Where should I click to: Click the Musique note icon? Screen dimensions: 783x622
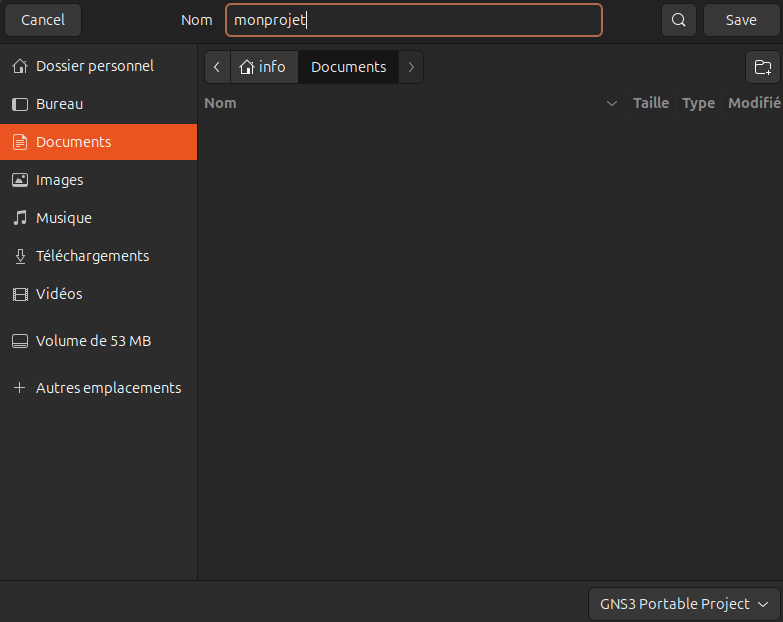coord(19,218)
